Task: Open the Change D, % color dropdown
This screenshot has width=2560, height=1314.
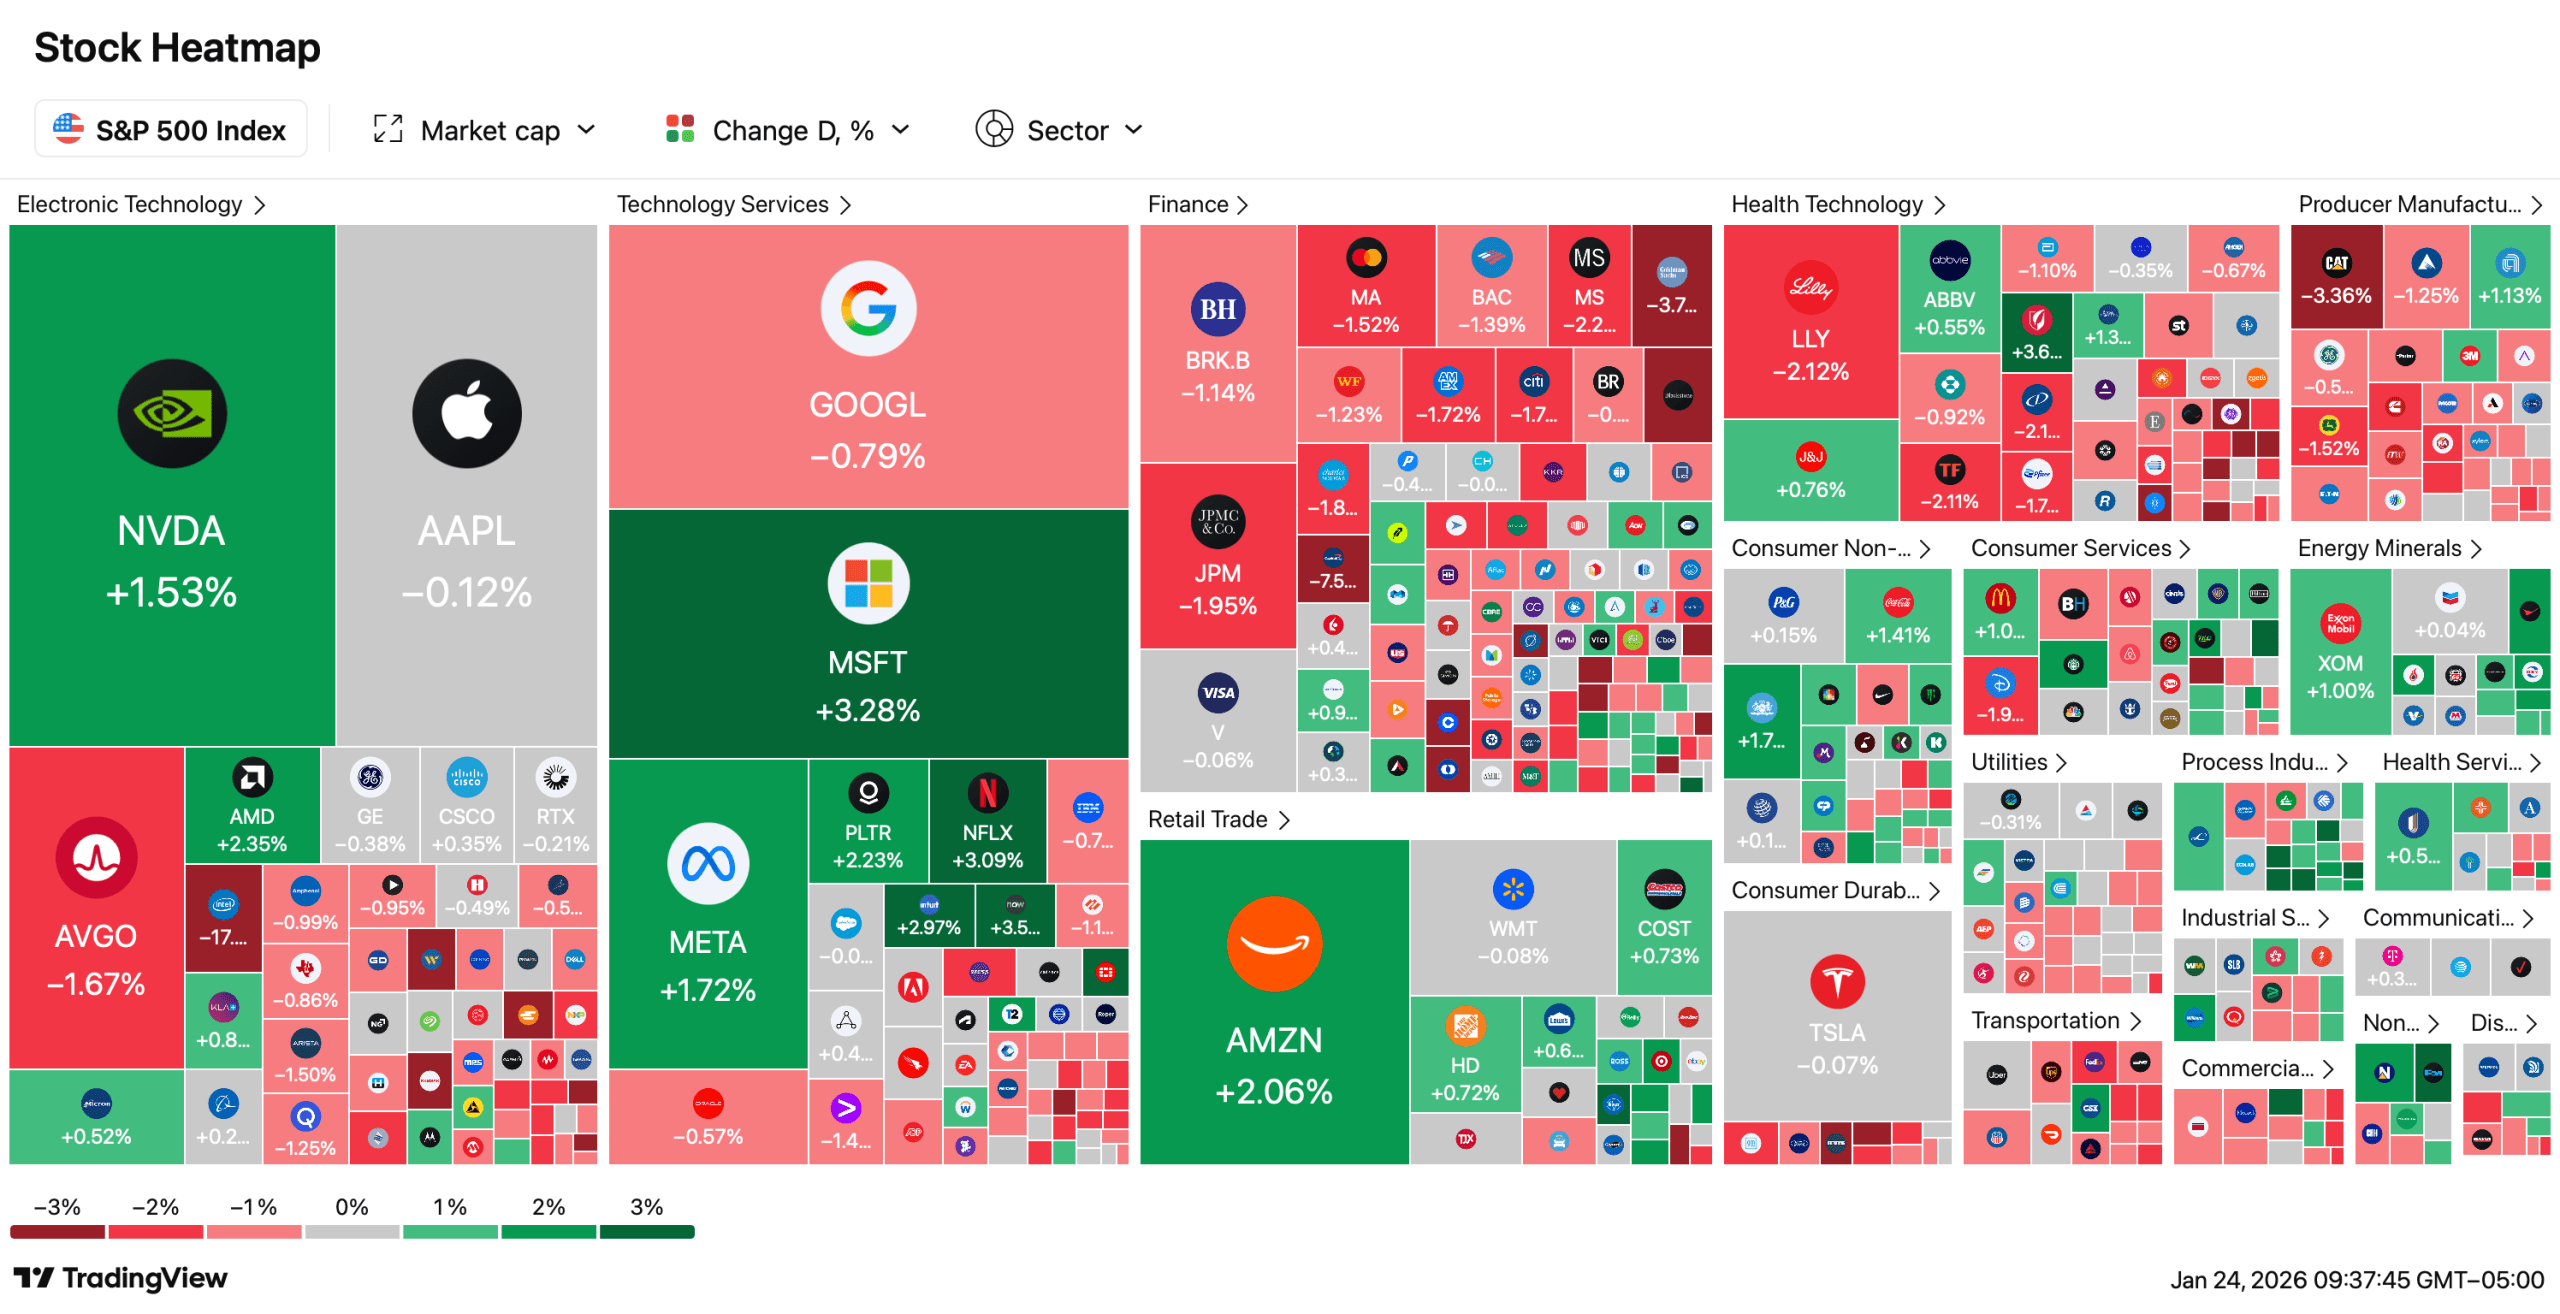Action: 788,130
